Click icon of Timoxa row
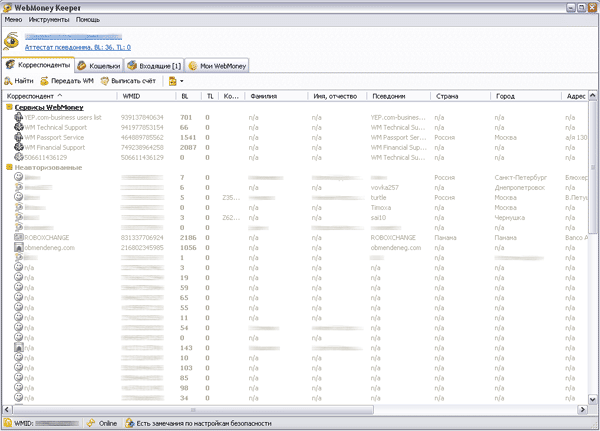The width and height of the screenshot is (600, 431). tap(18, 207)
